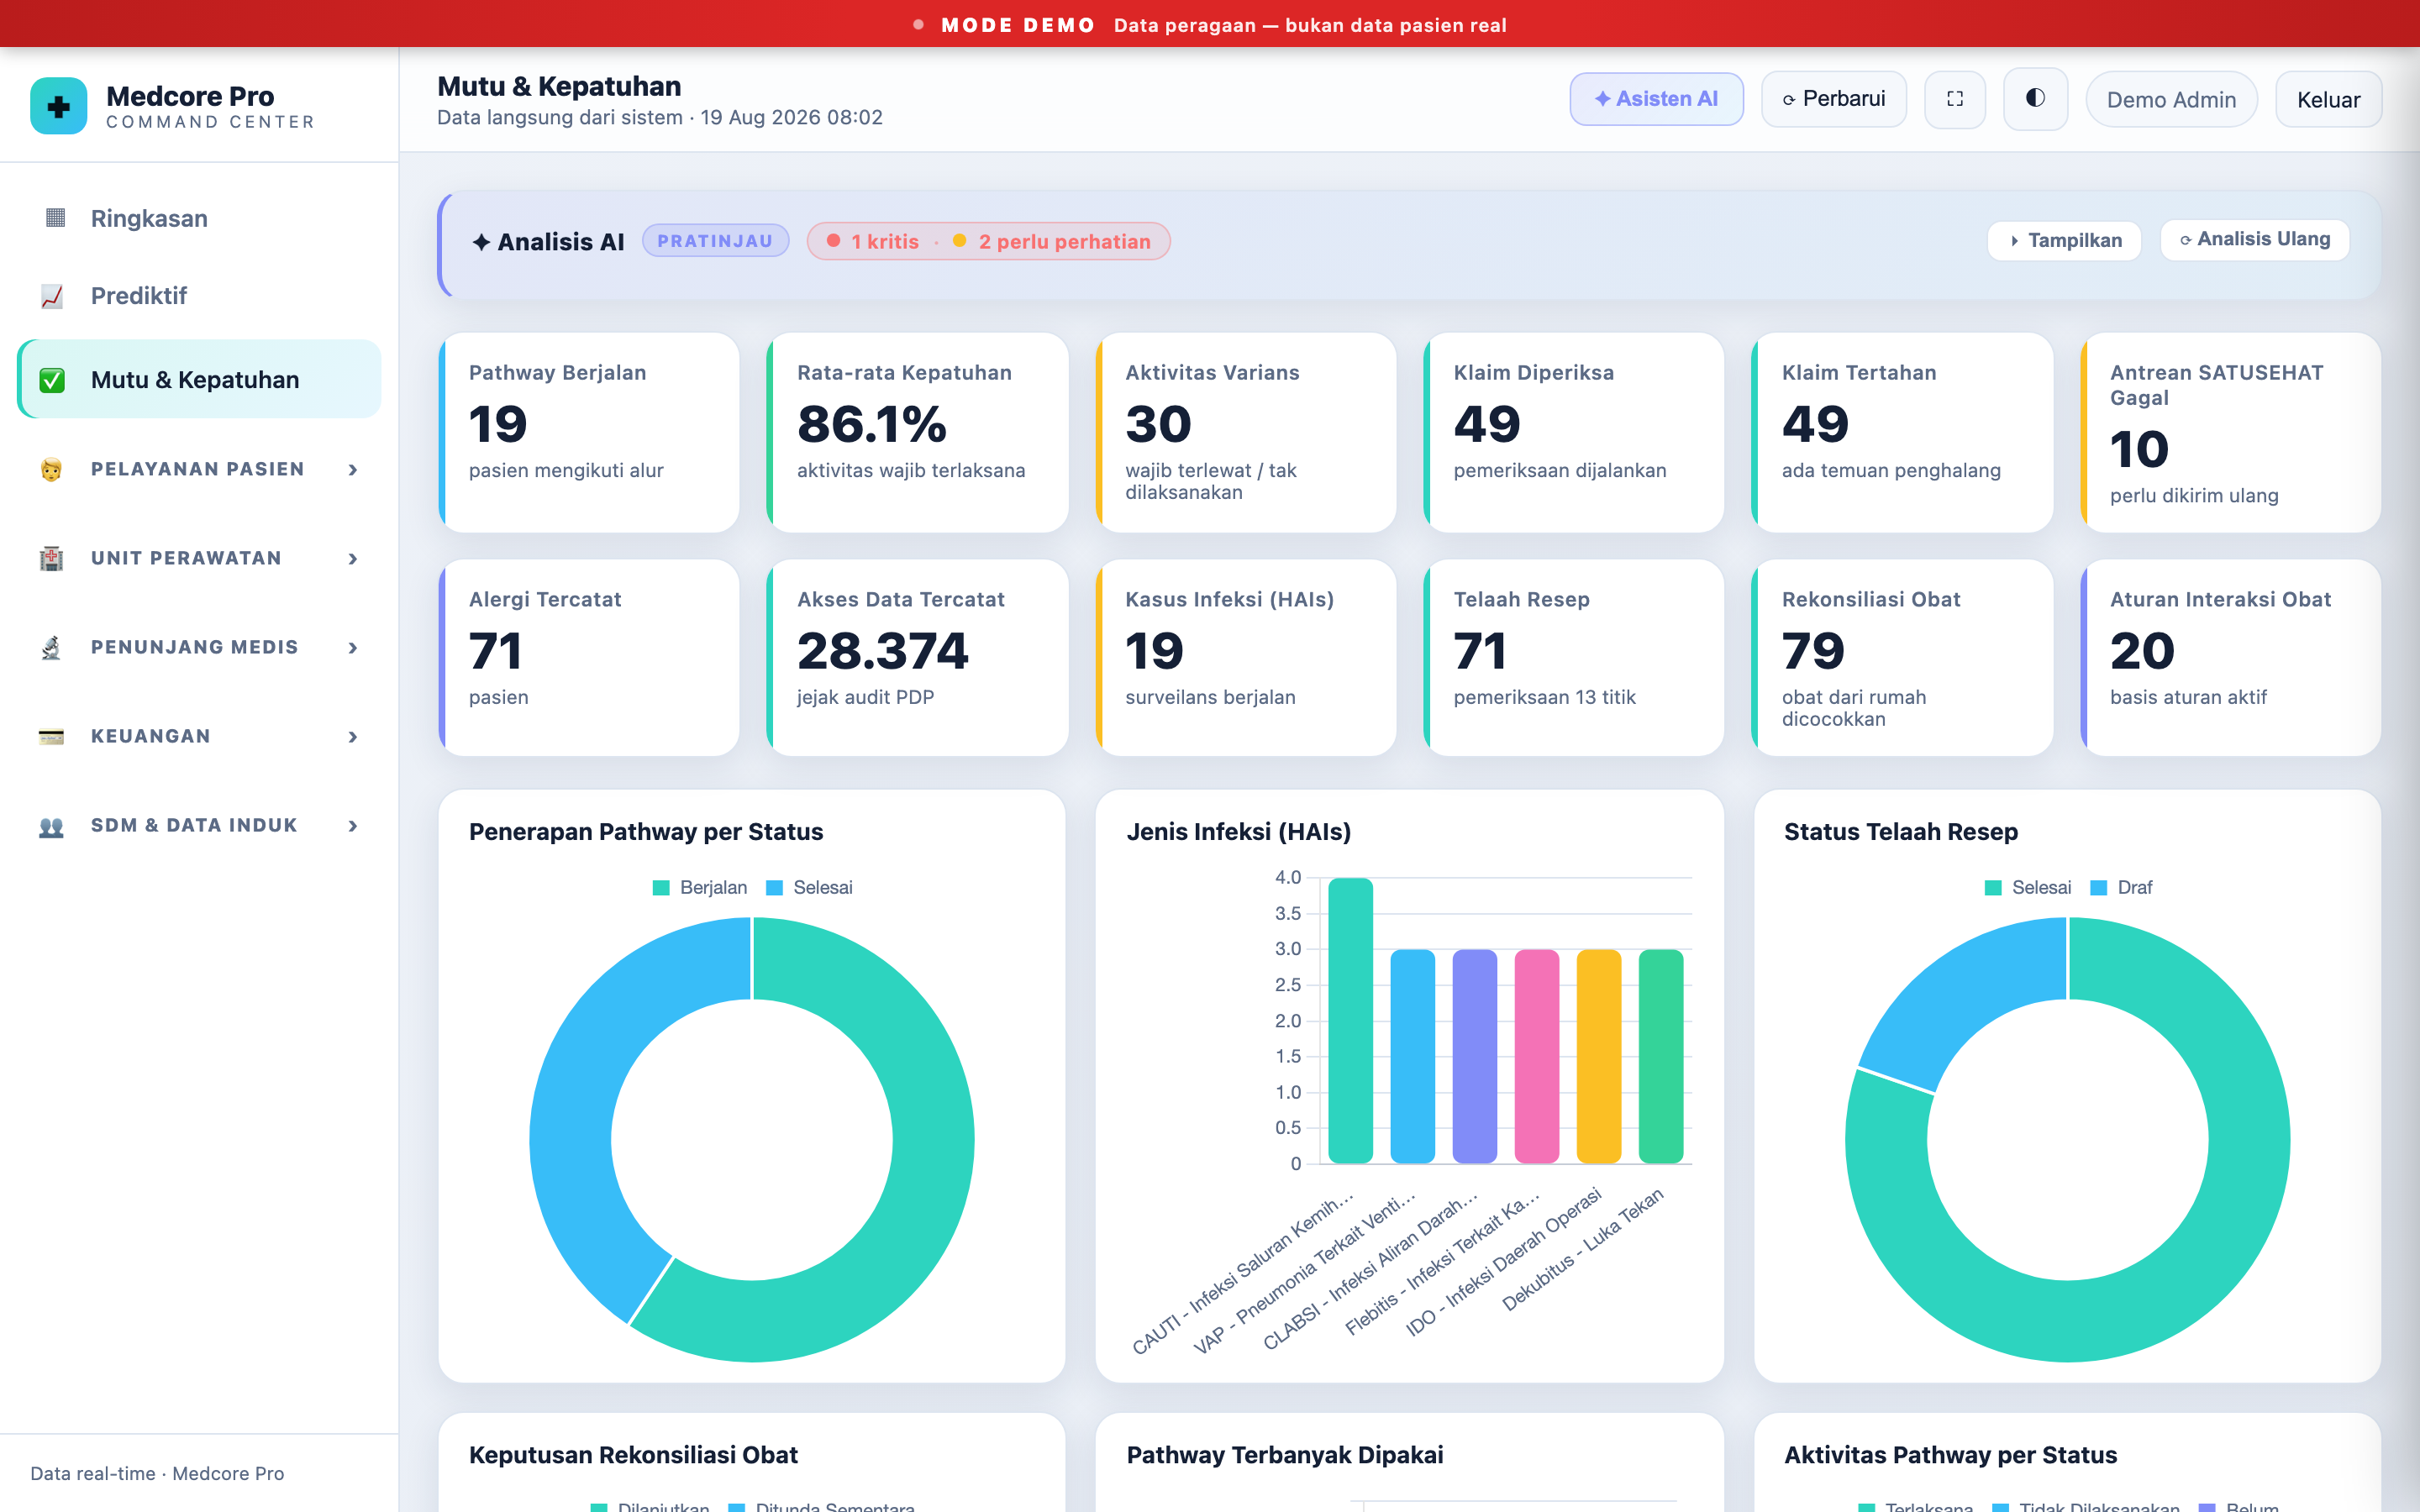This screenshot has height=1512, width=2420.
Task: Click the Ringkasan grid icon in sidebar
Action: [55, 218]
